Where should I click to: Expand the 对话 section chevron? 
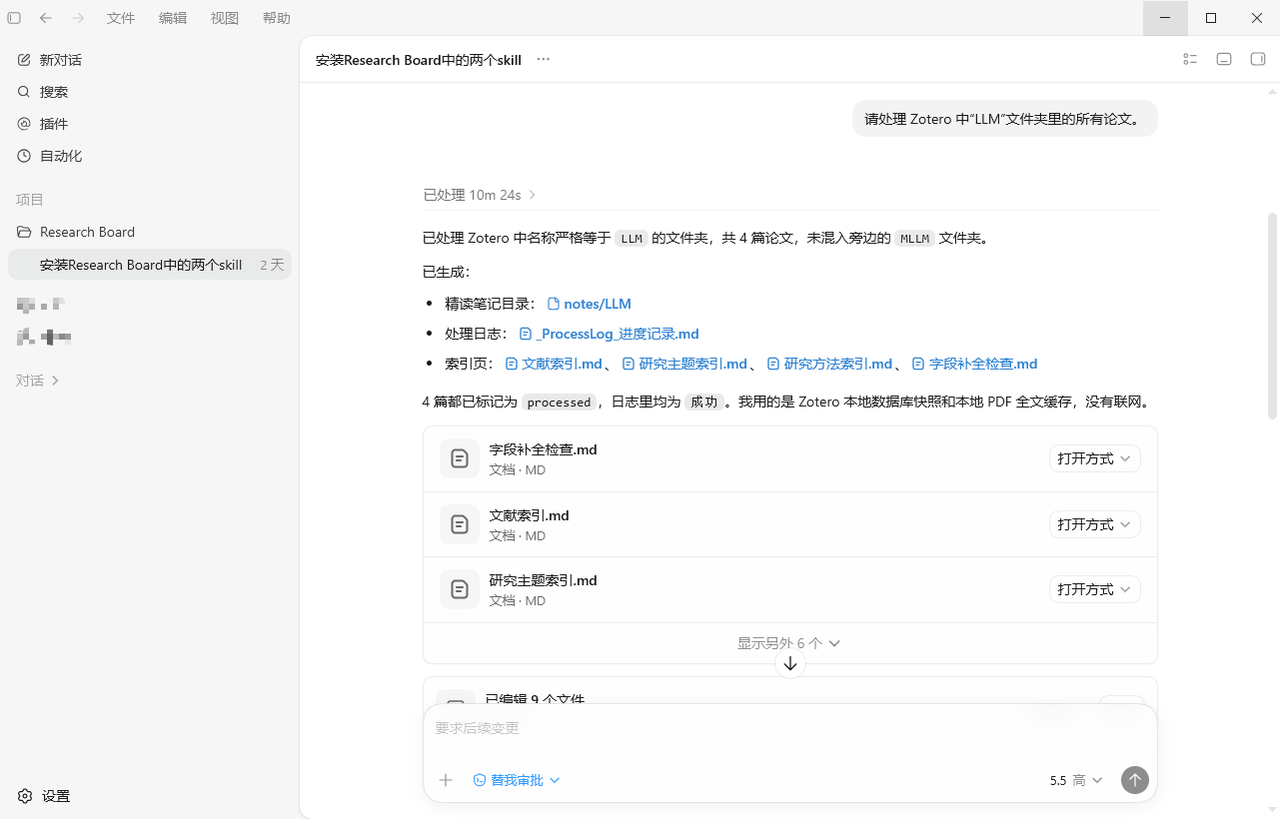click(x=55, y=381)
